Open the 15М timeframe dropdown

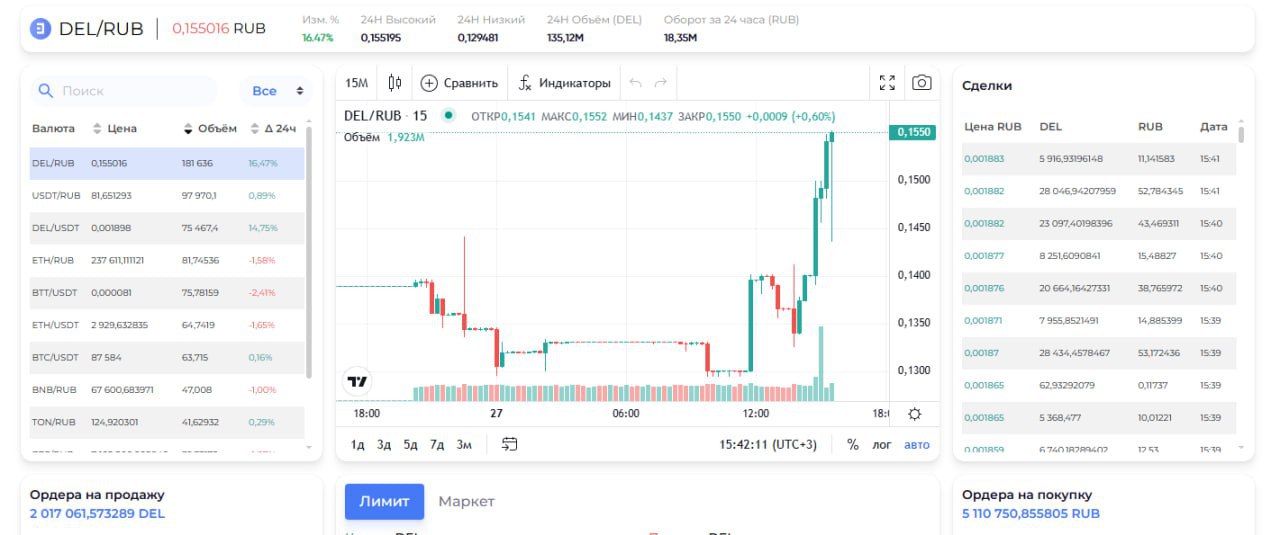(x=357, y=83)
